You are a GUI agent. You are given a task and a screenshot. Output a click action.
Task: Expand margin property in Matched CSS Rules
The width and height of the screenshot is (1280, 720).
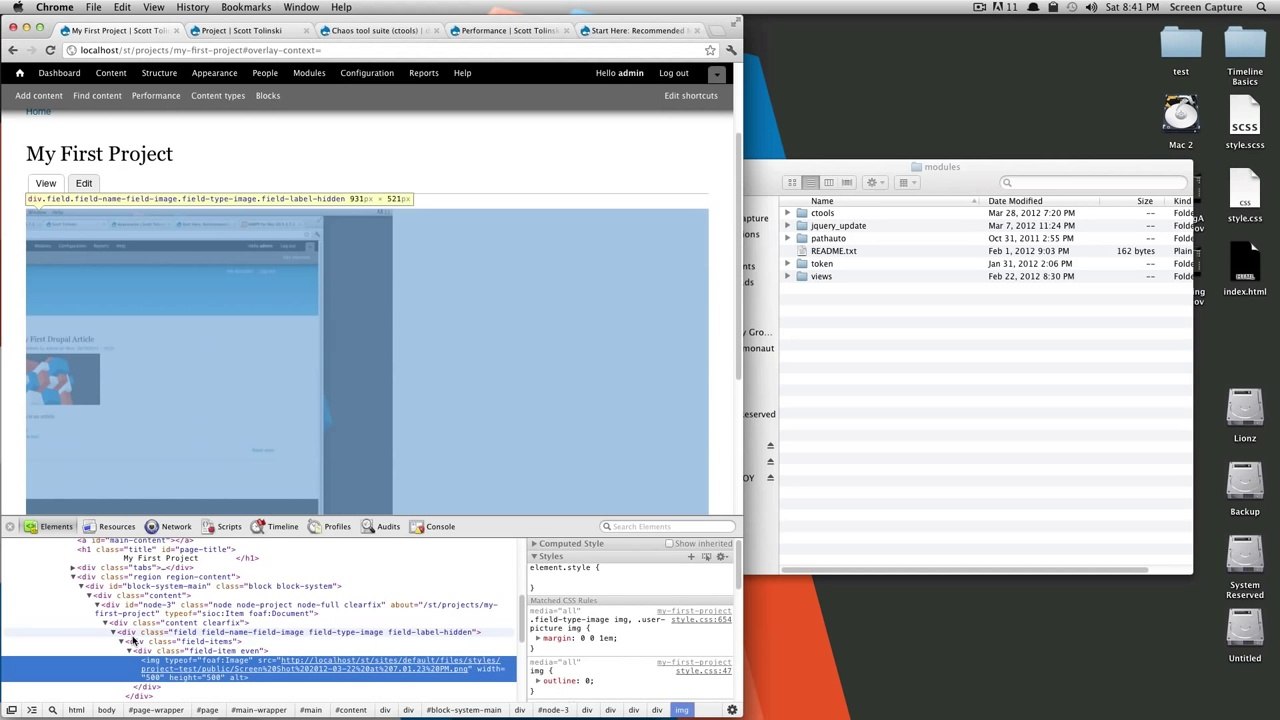pyautogui.click(x=538, y=638)
